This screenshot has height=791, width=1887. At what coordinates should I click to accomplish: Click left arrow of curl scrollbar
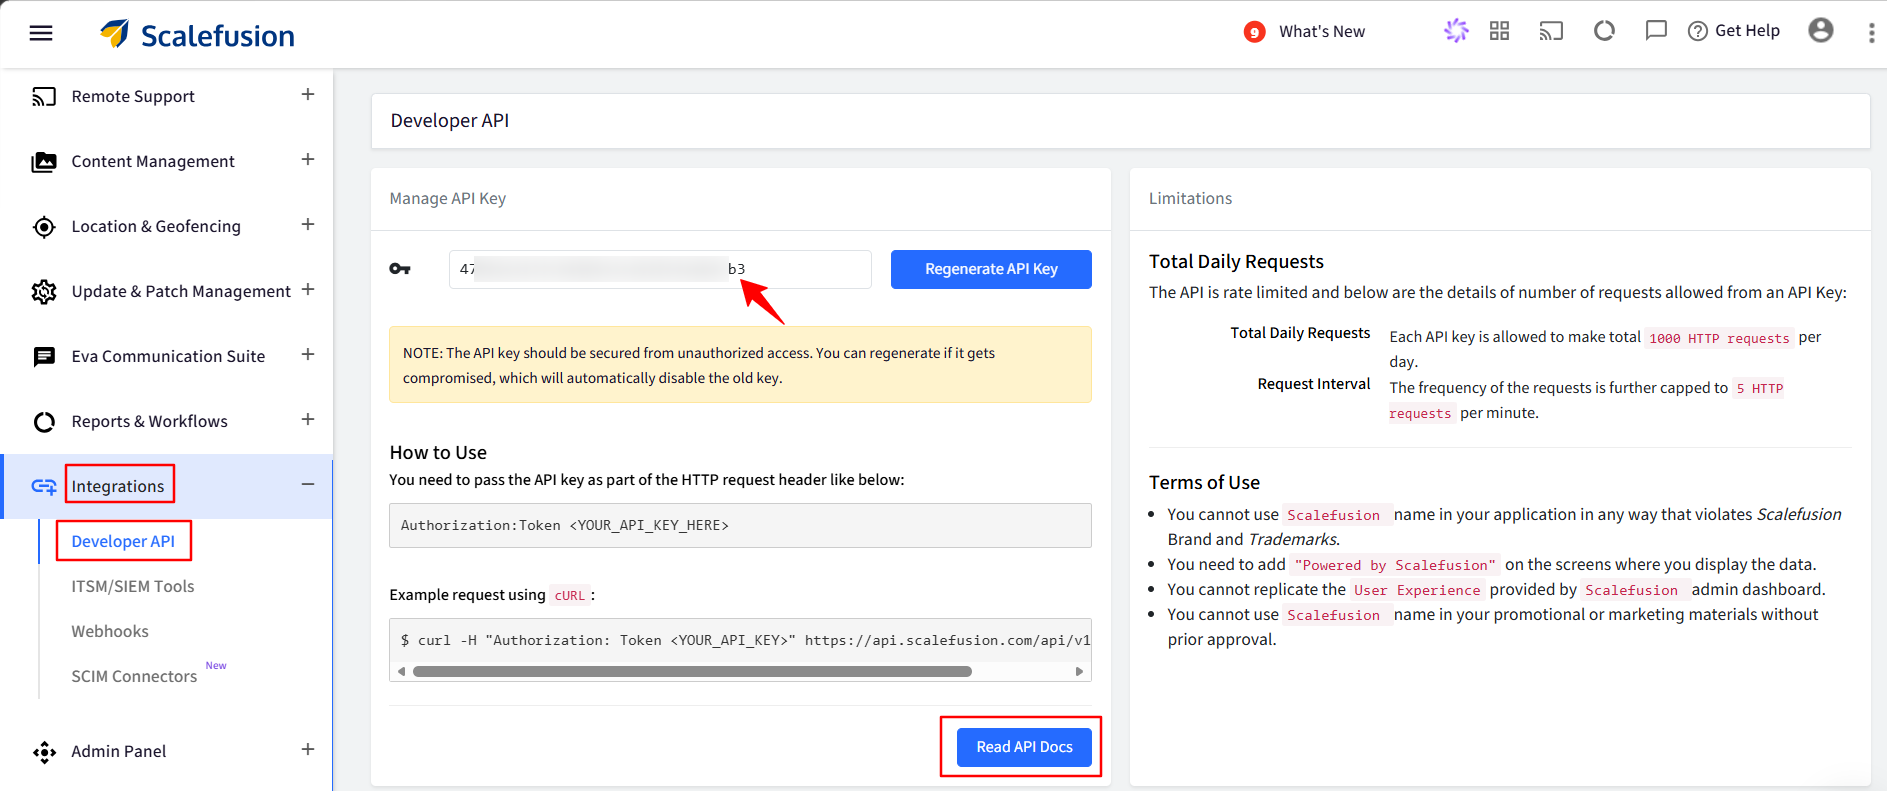pyautogui.click(x=402, y=672)
